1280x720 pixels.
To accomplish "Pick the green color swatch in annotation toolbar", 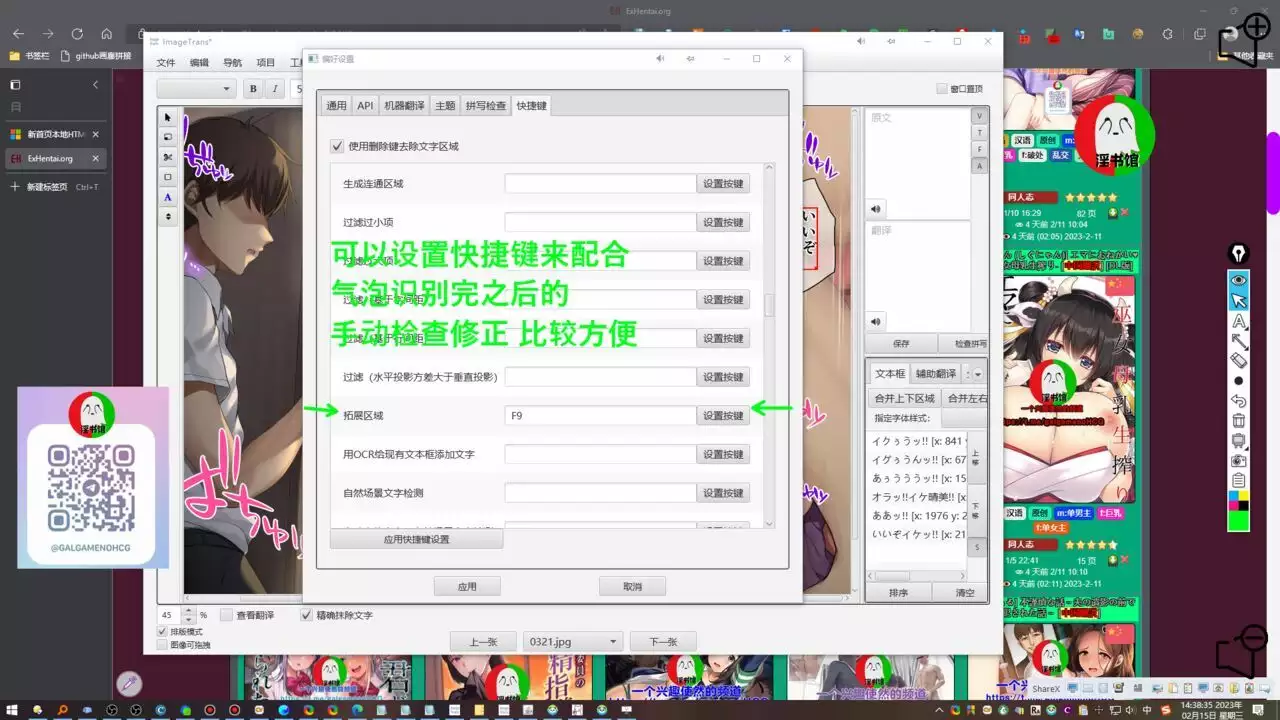I will [1239, 521].
